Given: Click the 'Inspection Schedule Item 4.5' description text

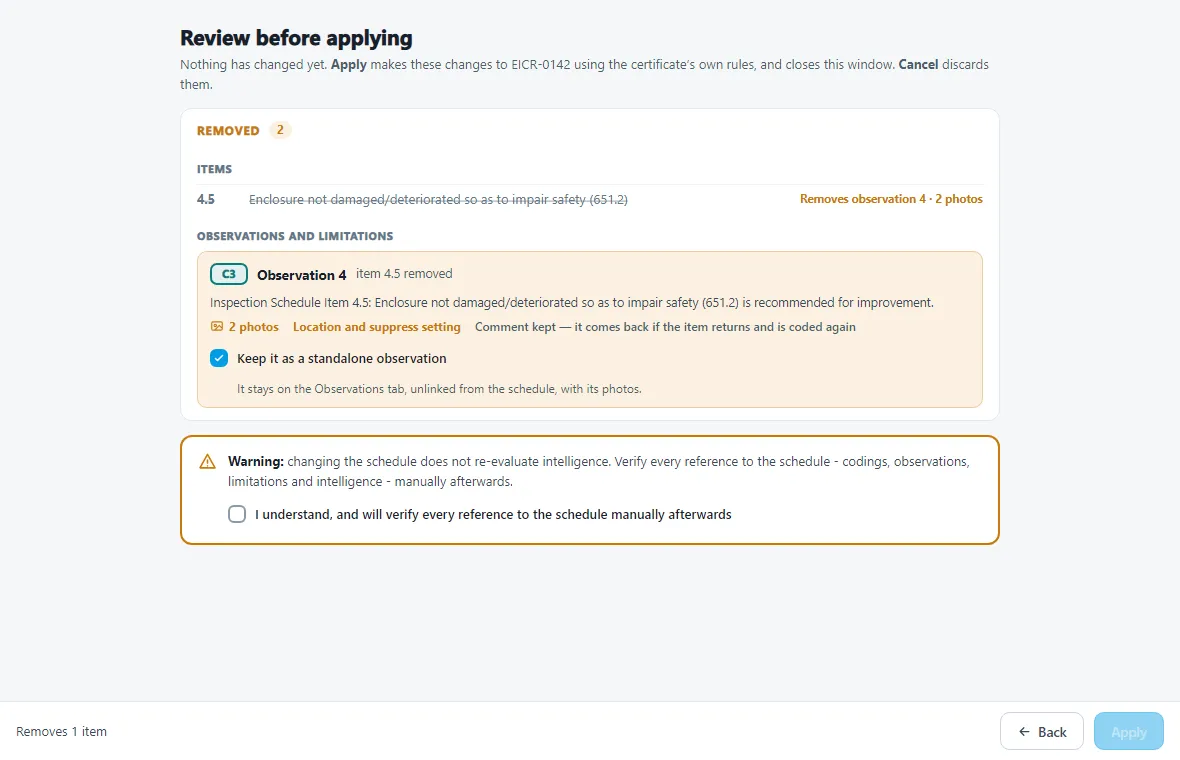Looking at the screenshot, I should 572,302.
